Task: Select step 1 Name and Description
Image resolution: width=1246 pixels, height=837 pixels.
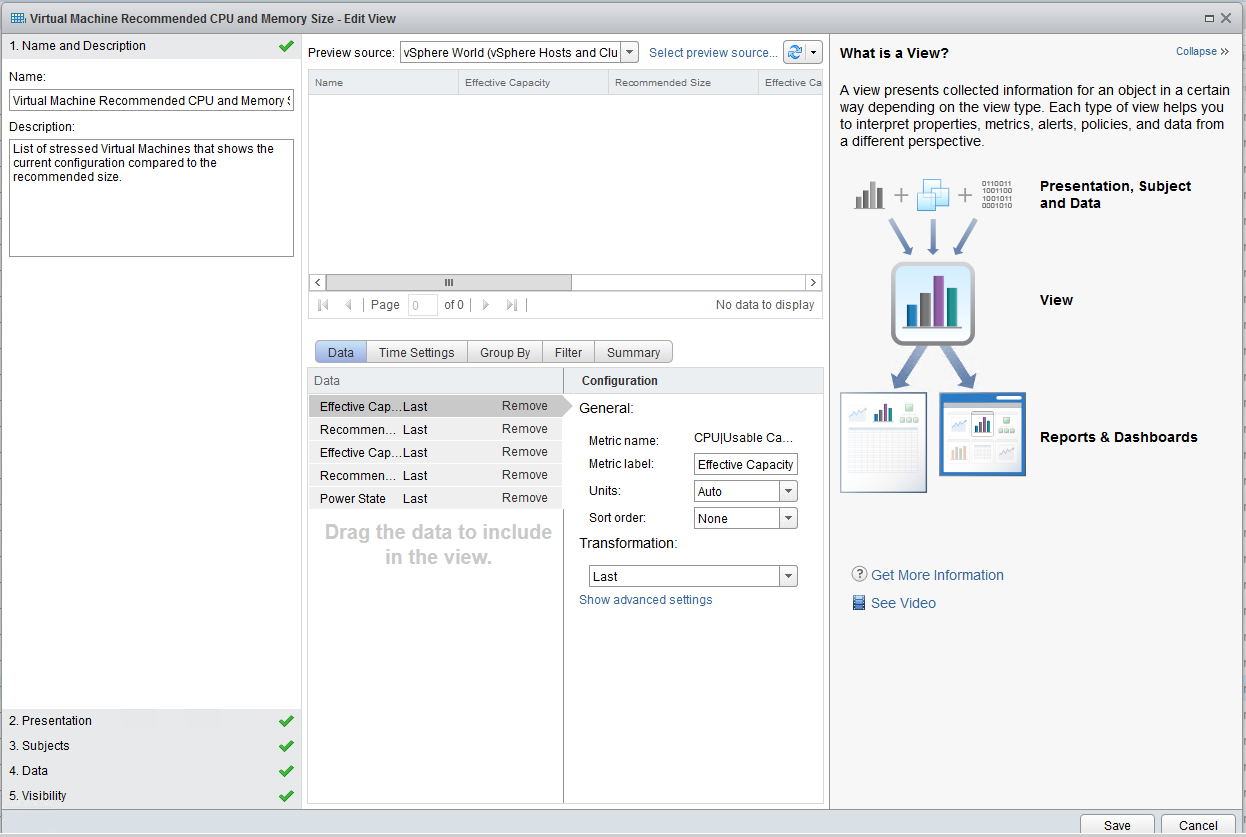Action: 151,46
